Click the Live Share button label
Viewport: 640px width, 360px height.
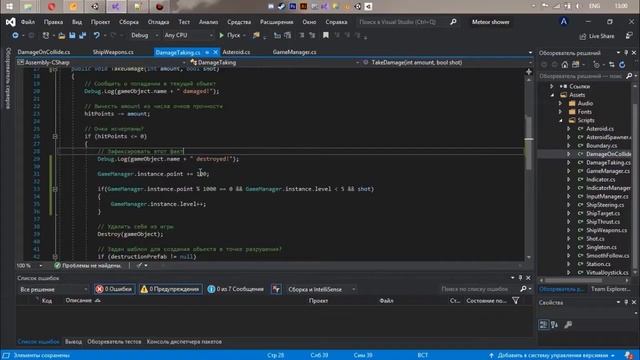pos(602,36)
